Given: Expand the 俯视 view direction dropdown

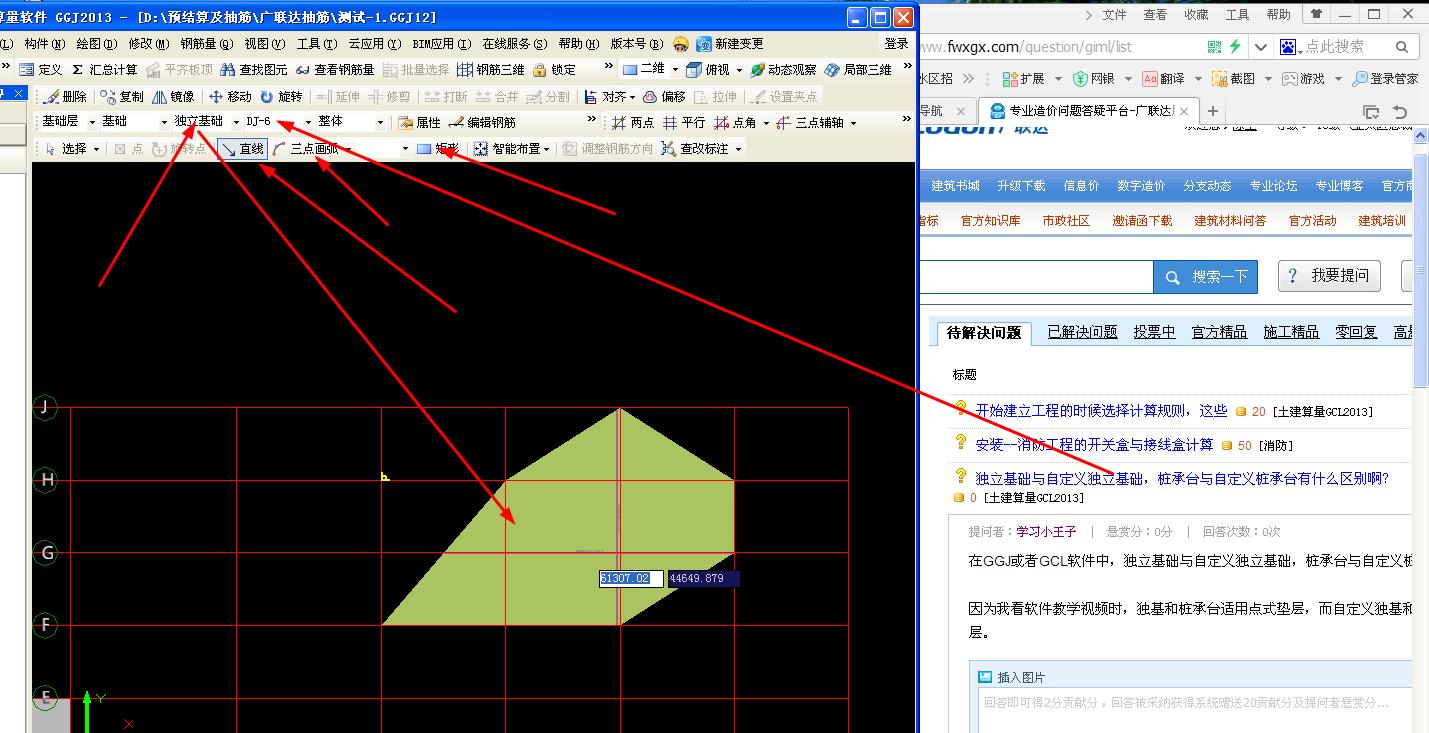Looking at the screenshot, I should 739,70.
